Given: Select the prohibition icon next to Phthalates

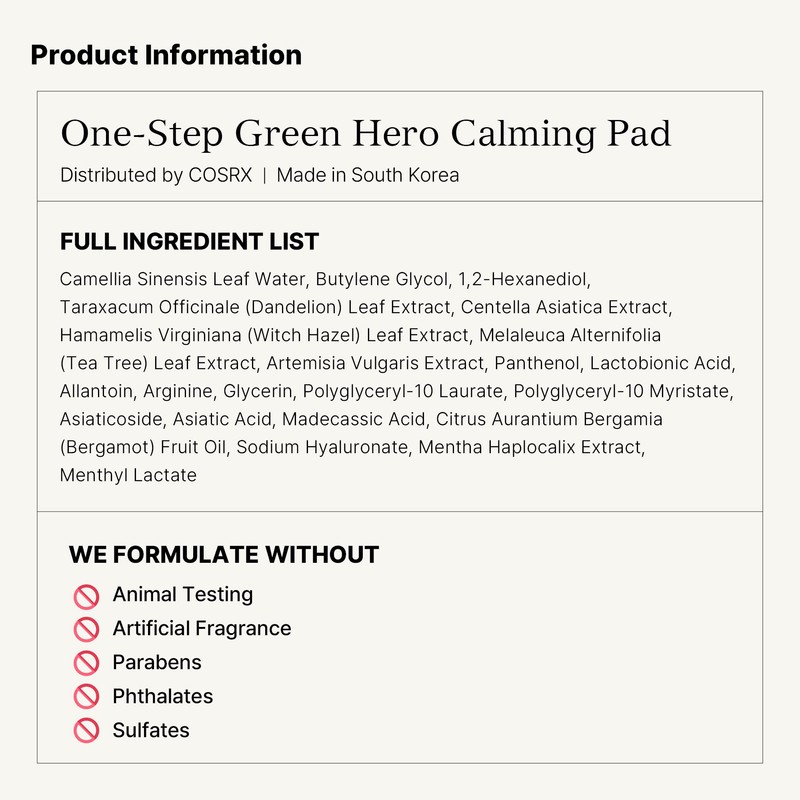Looking at the screenshot, I should pyautogui.click(x=87, y=697).
